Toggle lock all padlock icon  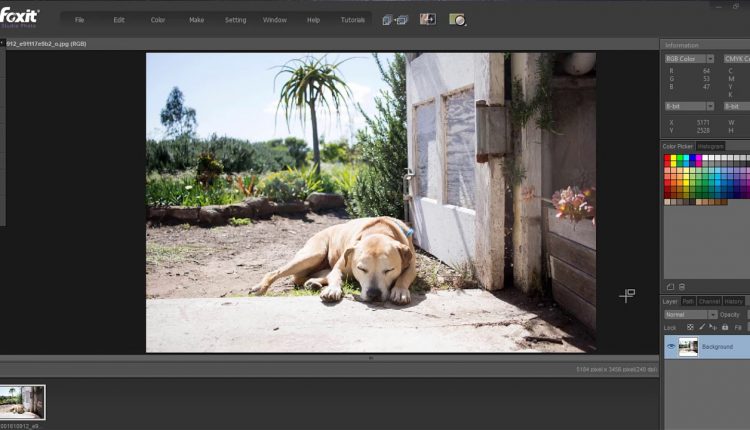pyautogui.click(x=725, y=328)
